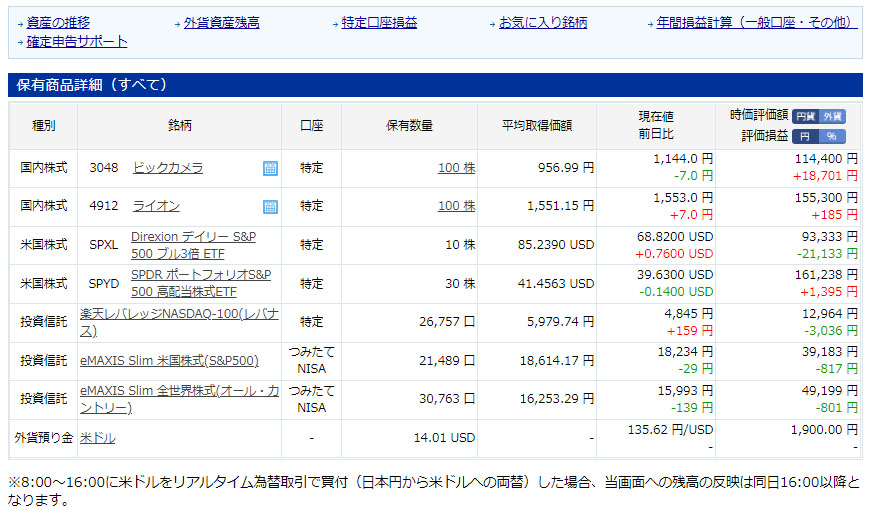Open 楽天レバレッジNASDAQ-100 fund details

point(179,321)
